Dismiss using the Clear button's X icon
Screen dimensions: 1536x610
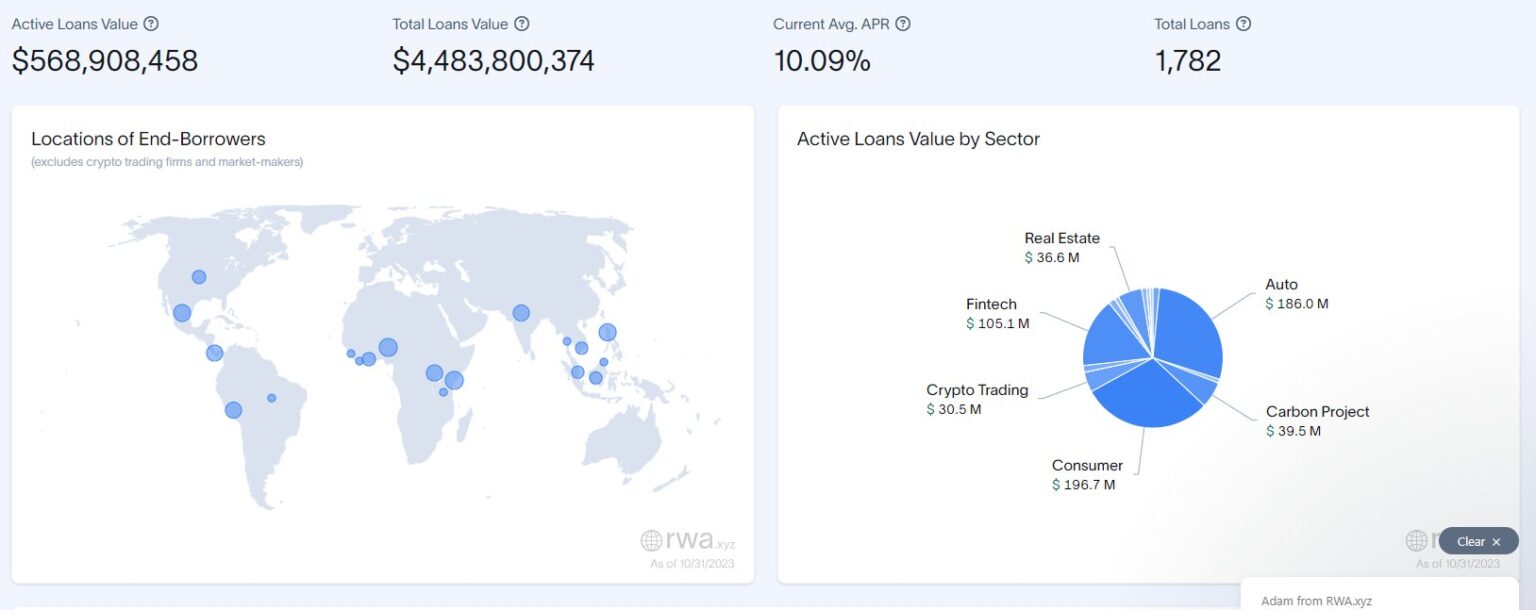(1496, 542)
